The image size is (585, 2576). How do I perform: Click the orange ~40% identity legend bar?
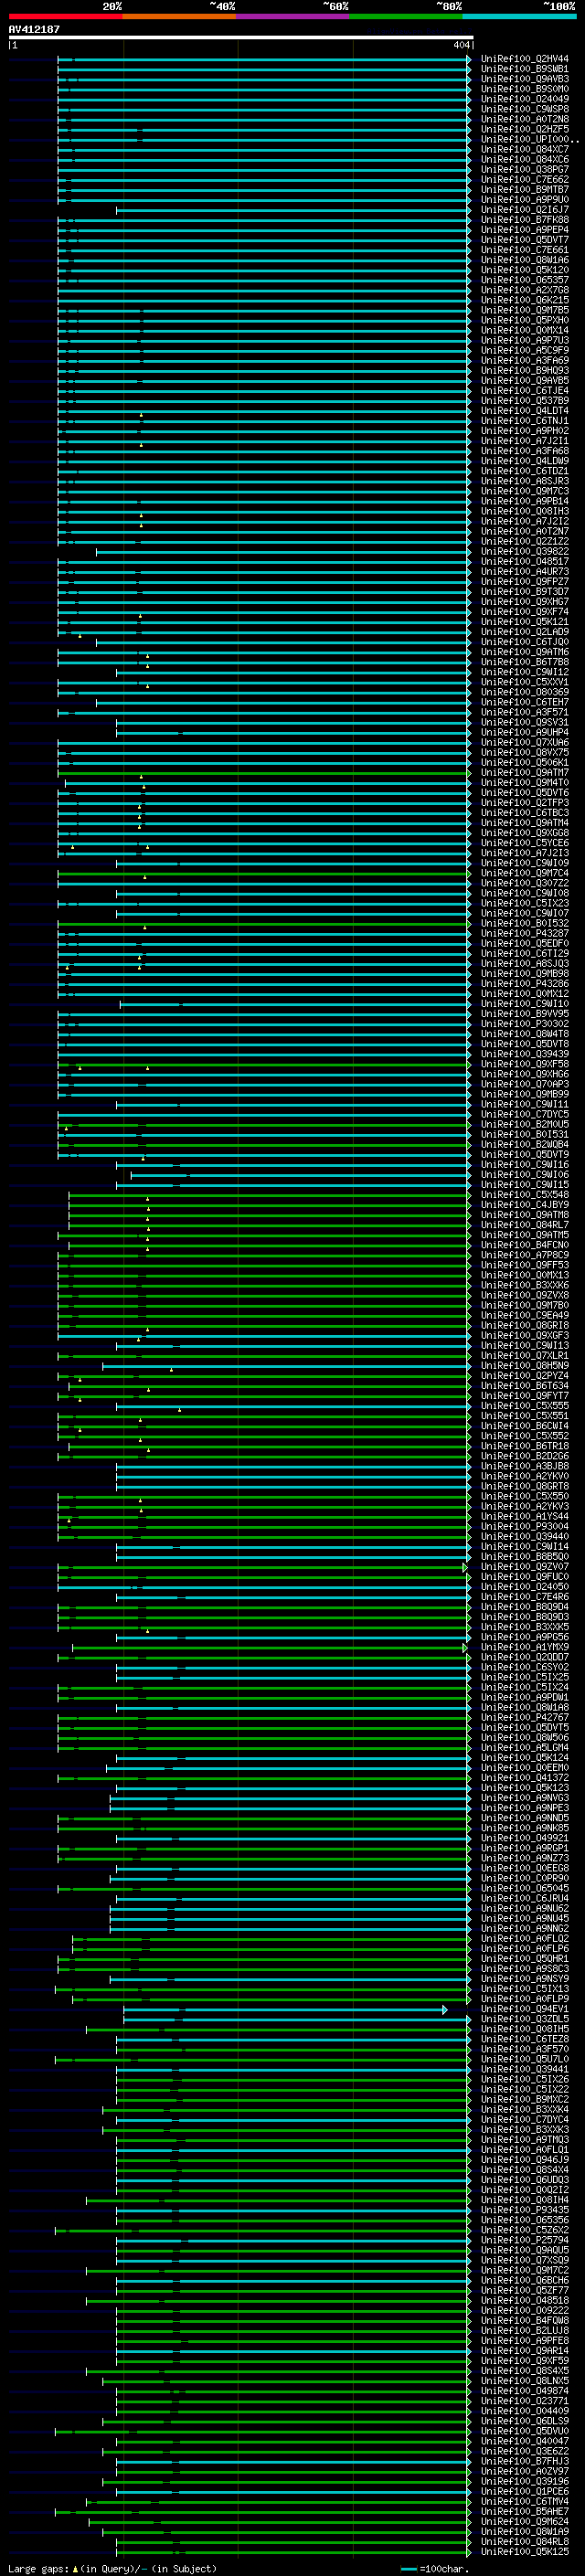tap(179, 16)
